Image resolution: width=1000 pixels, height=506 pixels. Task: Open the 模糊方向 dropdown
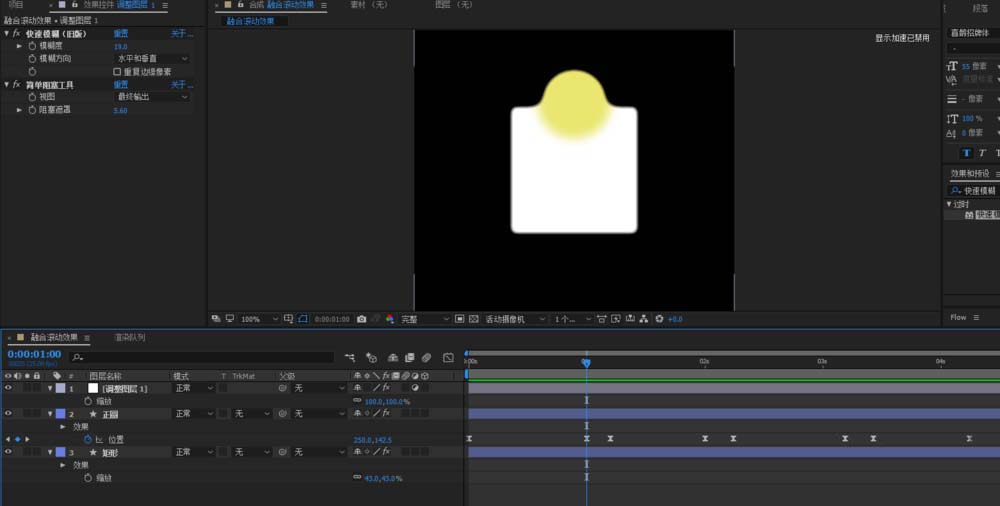coord(152,59)
